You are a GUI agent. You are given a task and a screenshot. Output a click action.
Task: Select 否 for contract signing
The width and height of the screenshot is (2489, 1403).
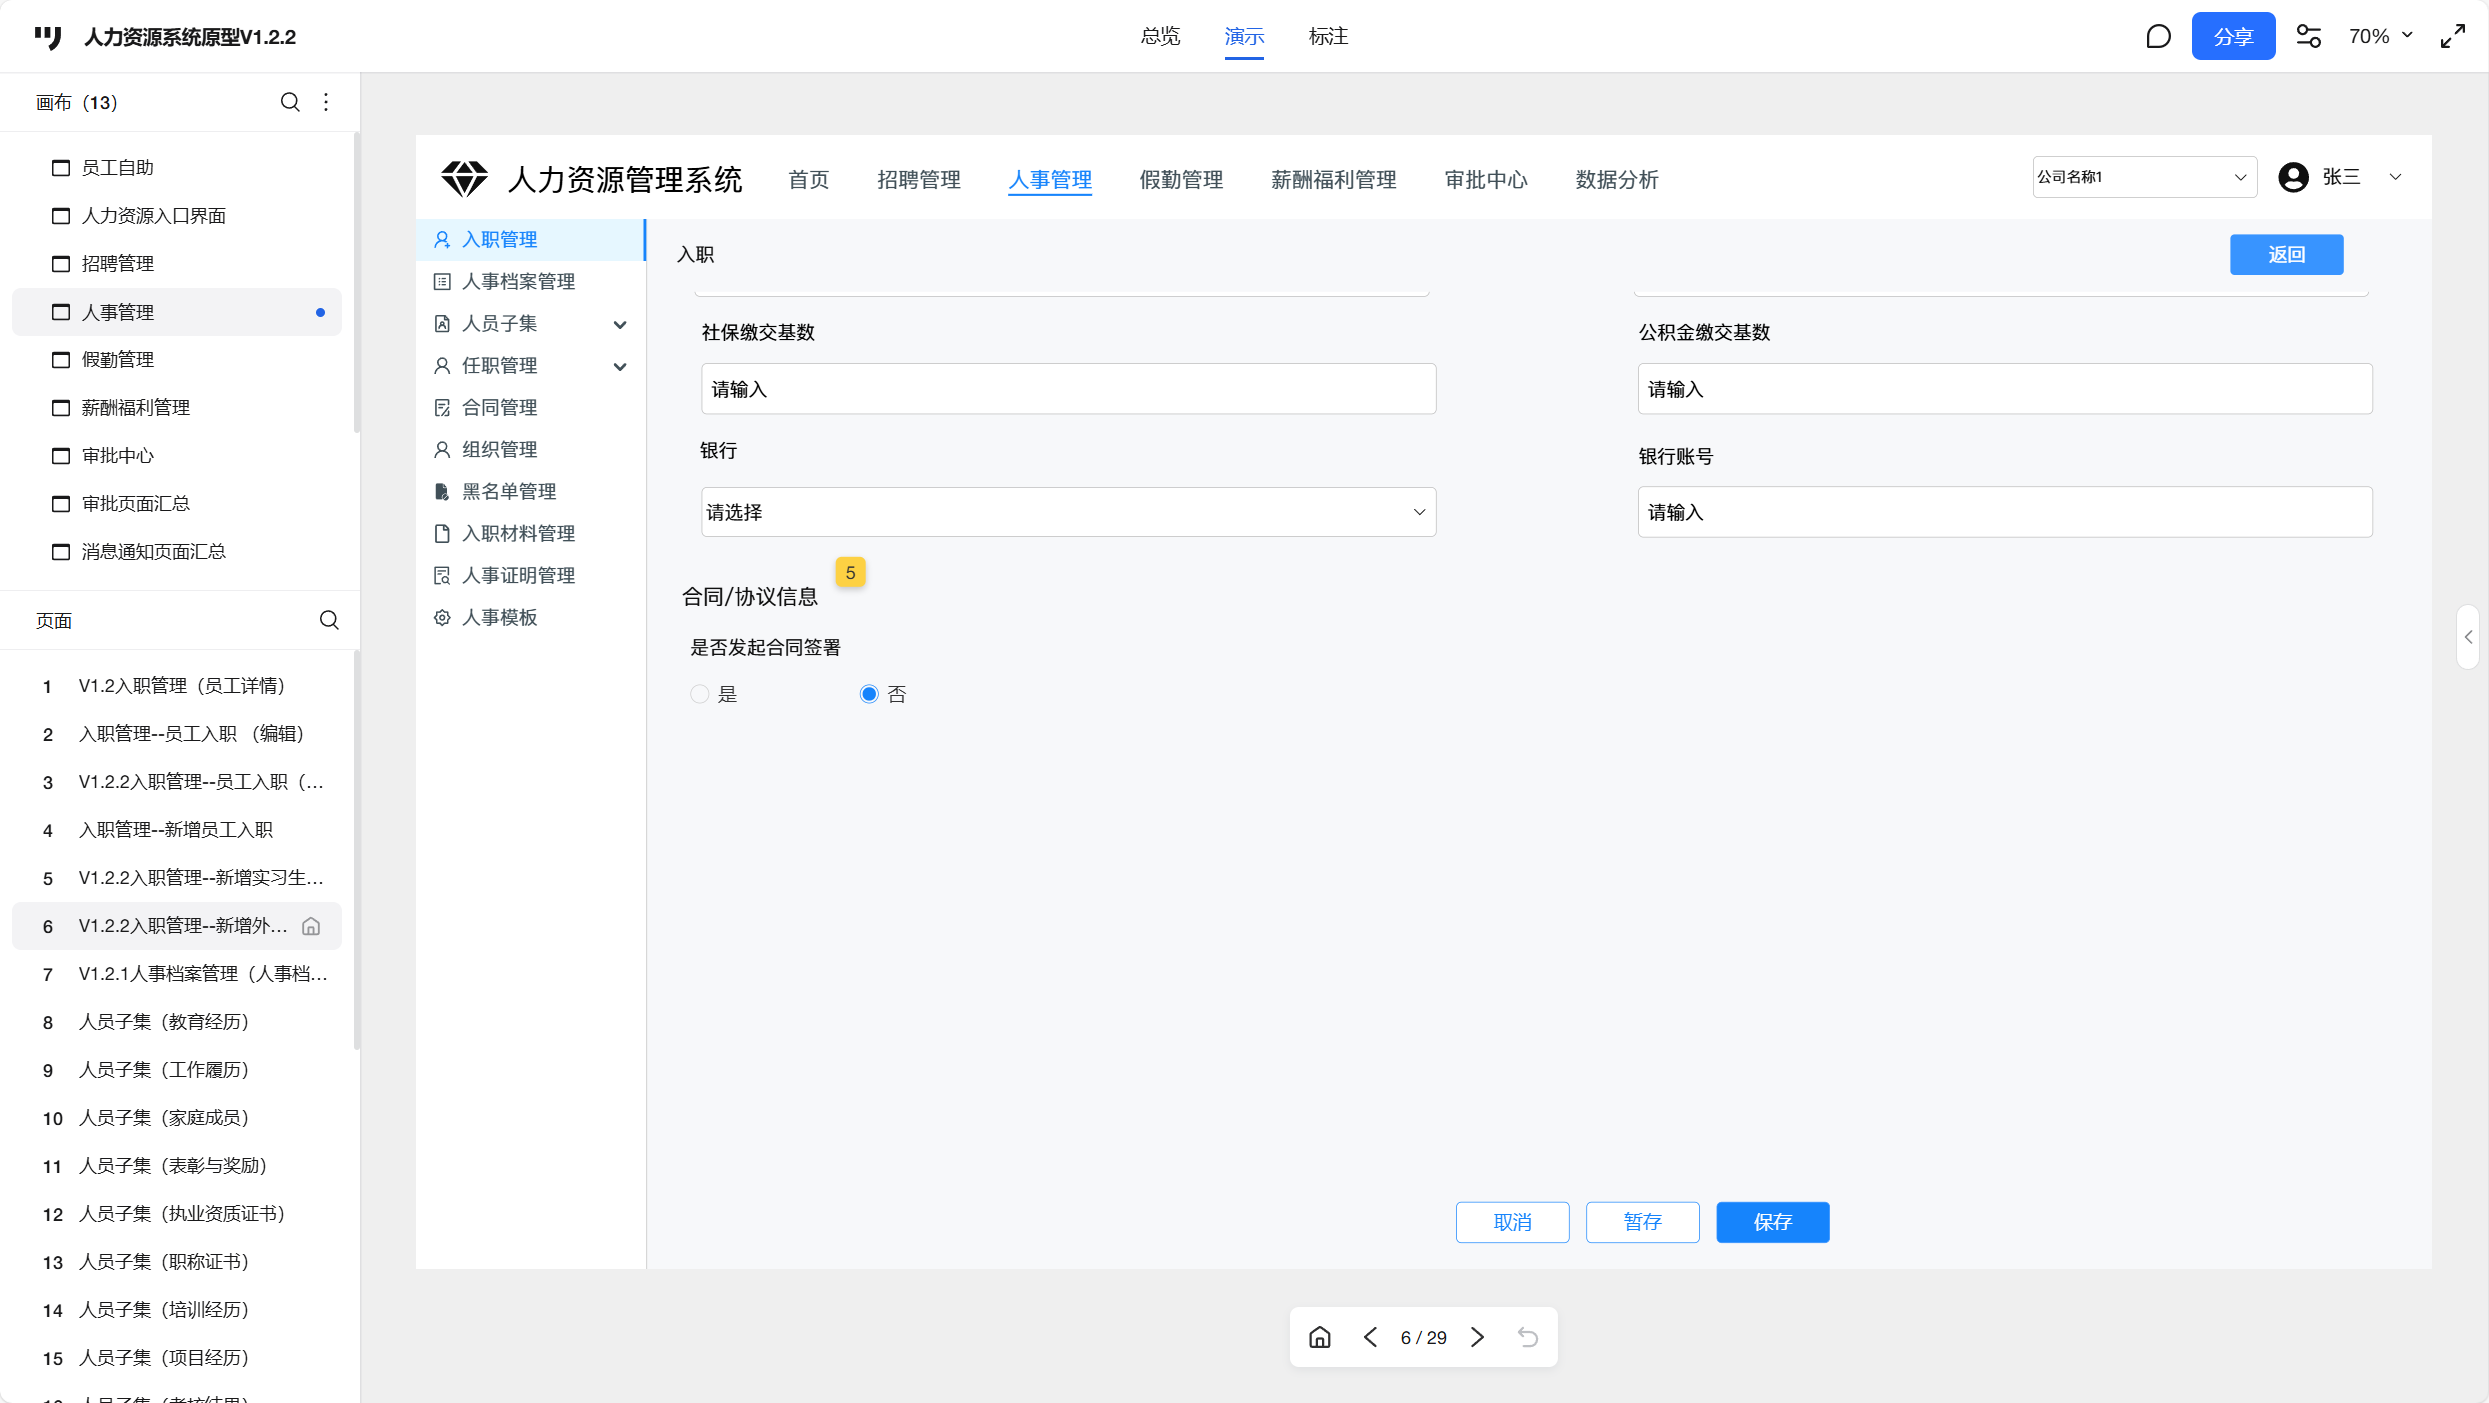click(869, 694)
